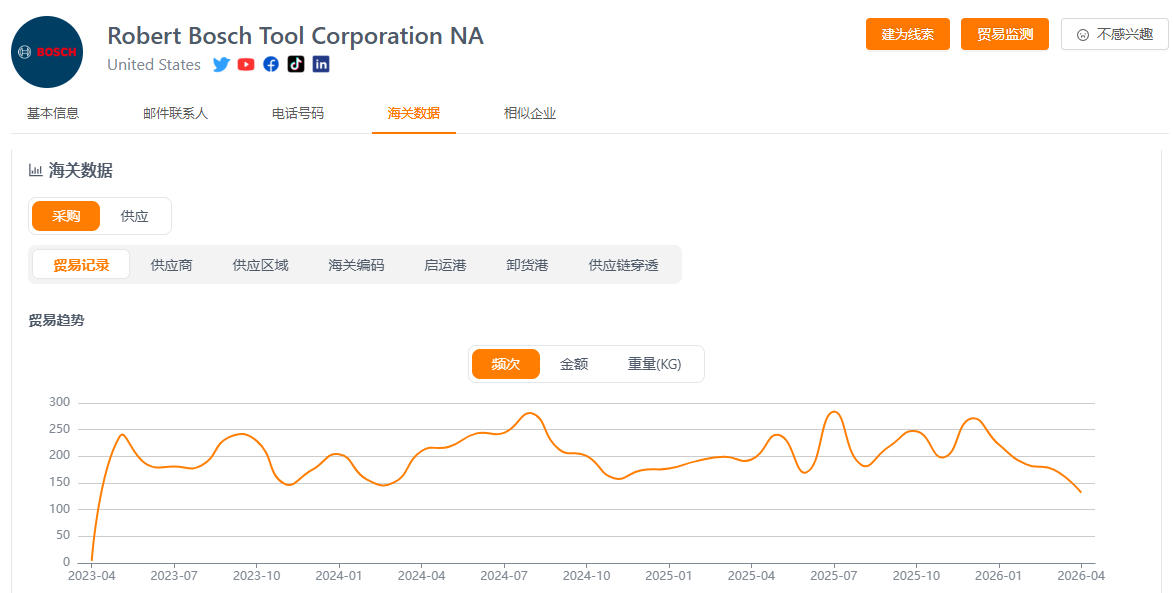
Task: Switch to the 相似企业 tab
Action: [530, 114]
